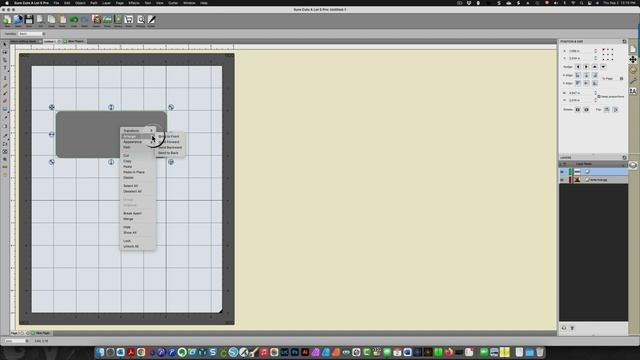Click the anchor point grid in Position panel
The height and width of the screenshot is (360, 640).
(608, 54)
